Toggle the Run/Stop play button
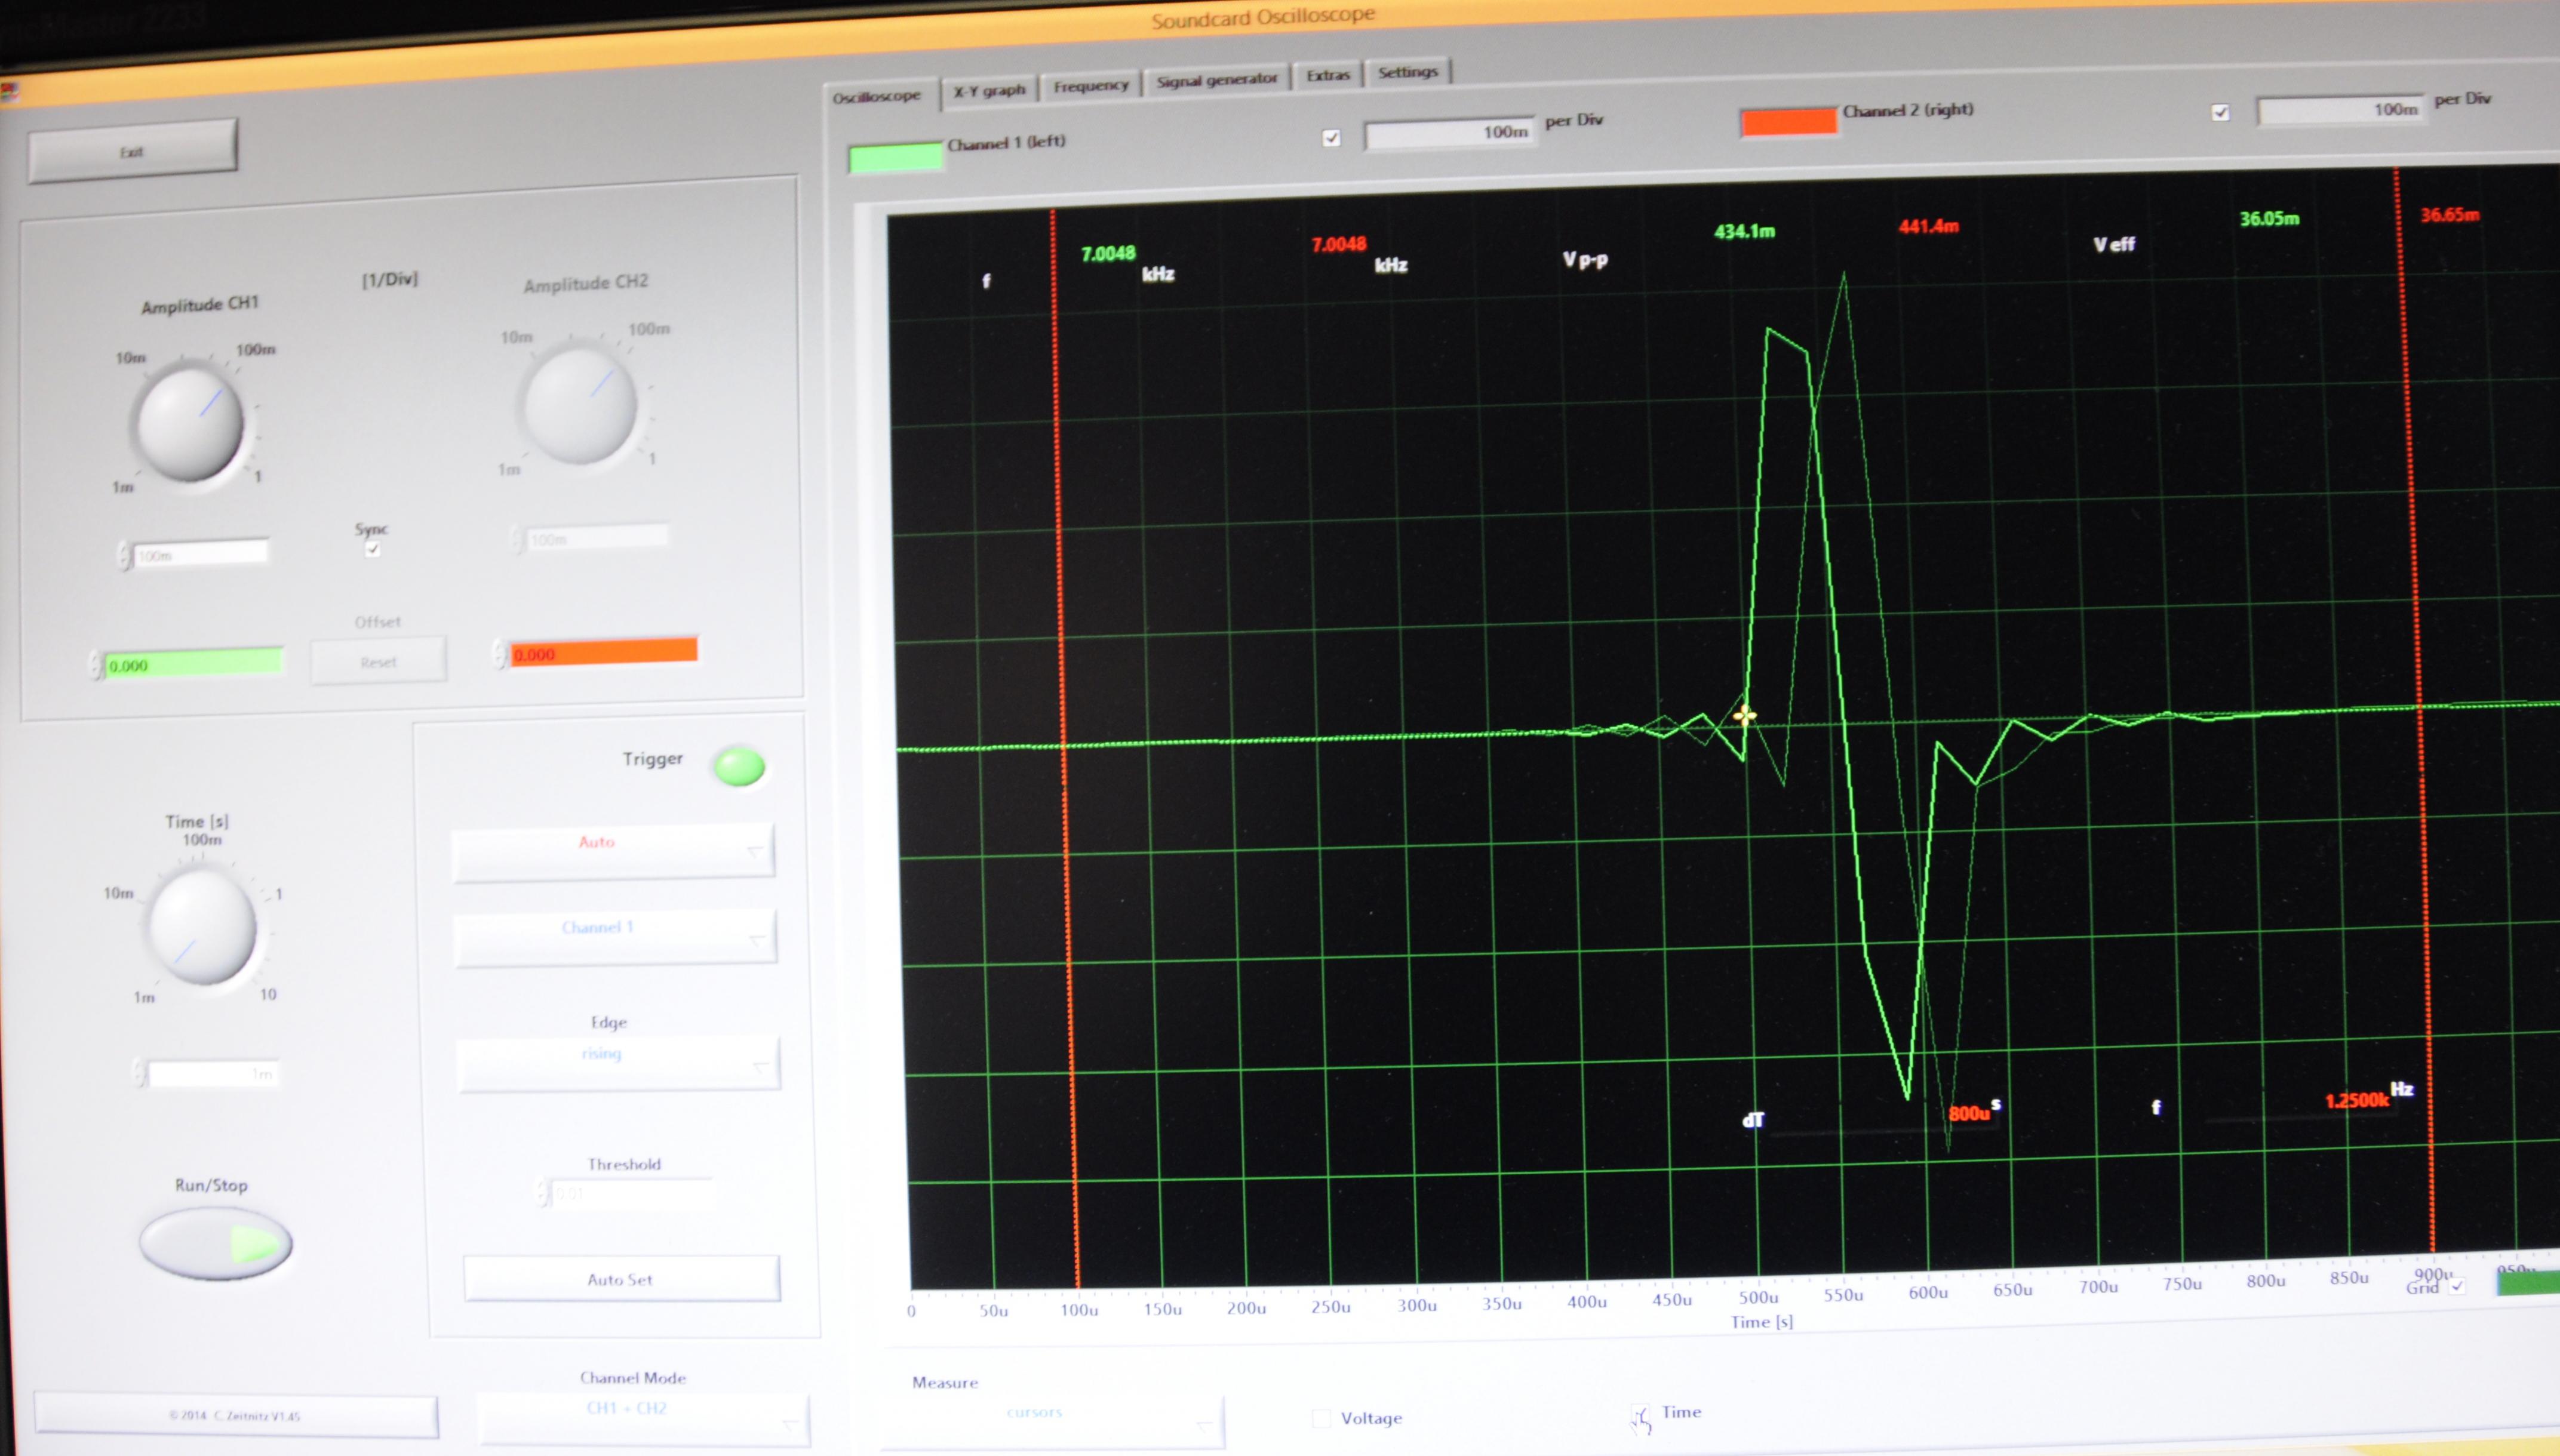Image resolution: width=2560 pixels, height=1456 pixels. pyautogui.click(x=216, y=1243)
